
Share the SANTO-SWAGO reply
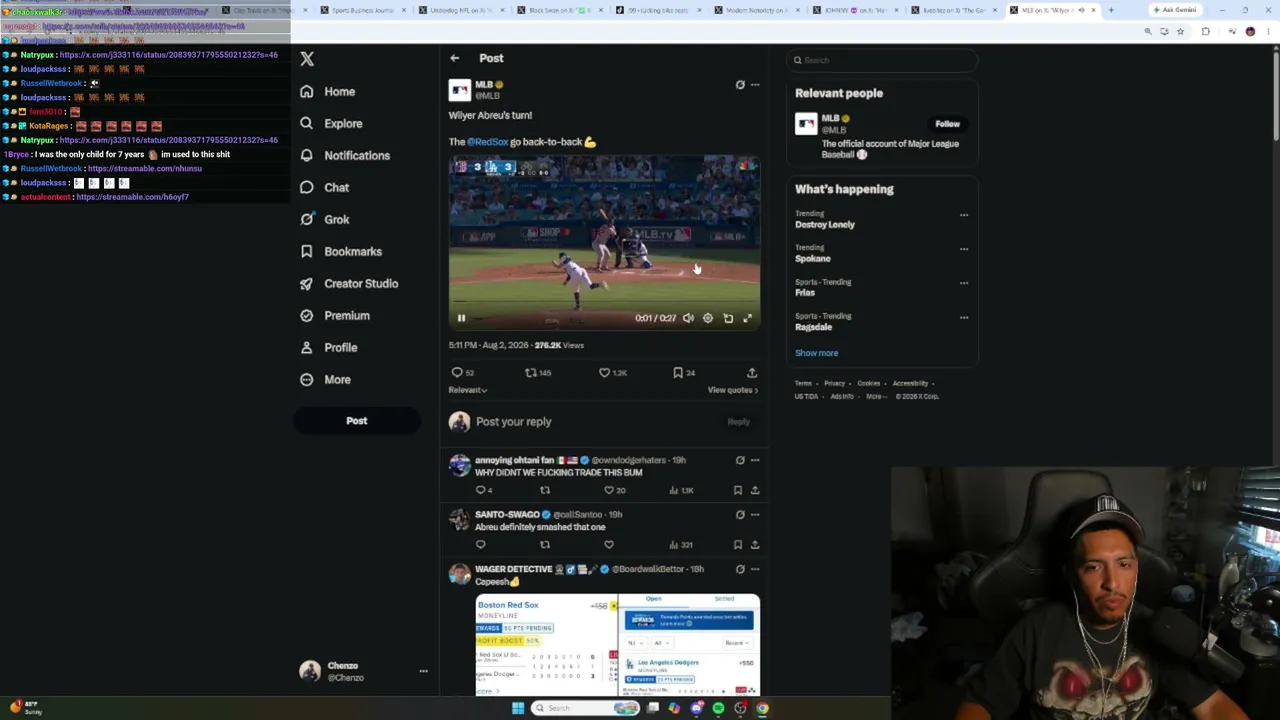755,545
